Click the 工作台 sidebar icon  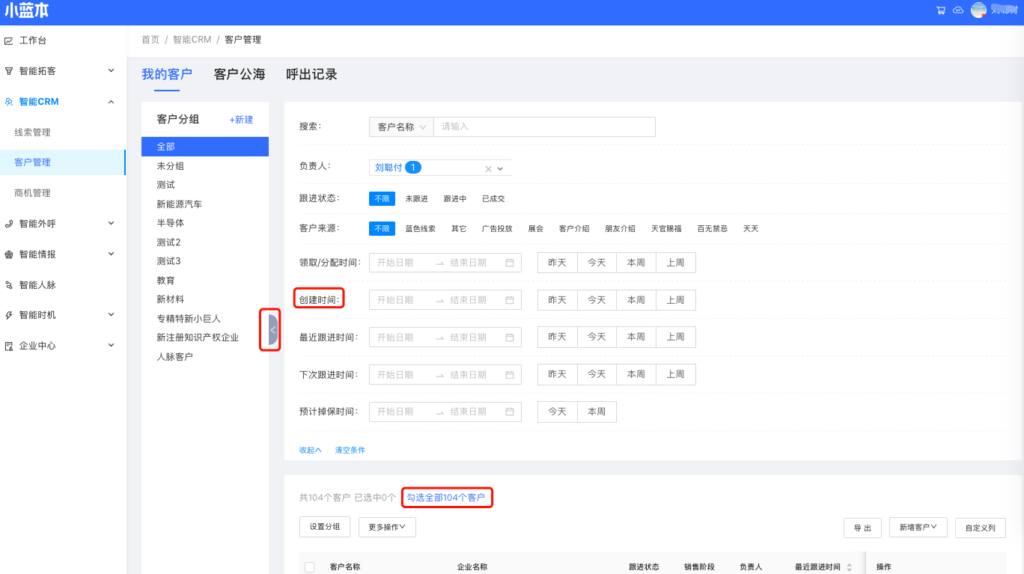9,41
